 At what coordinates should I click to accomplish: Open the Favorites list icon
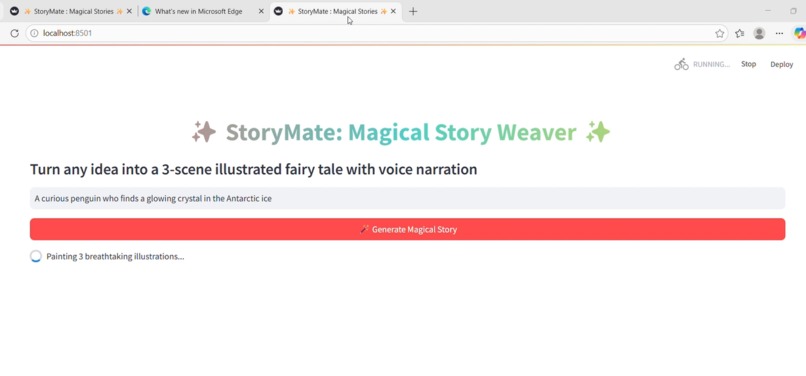739,33
